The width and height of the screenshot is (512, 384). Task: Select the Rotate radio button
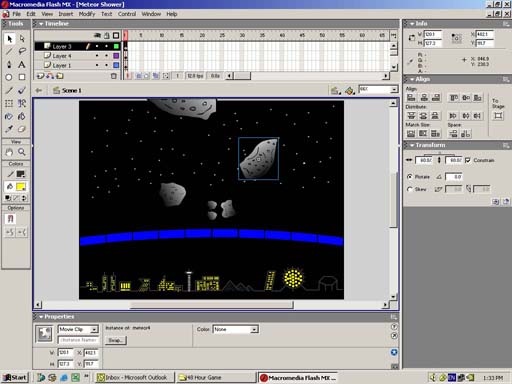(x=410, y=177)
